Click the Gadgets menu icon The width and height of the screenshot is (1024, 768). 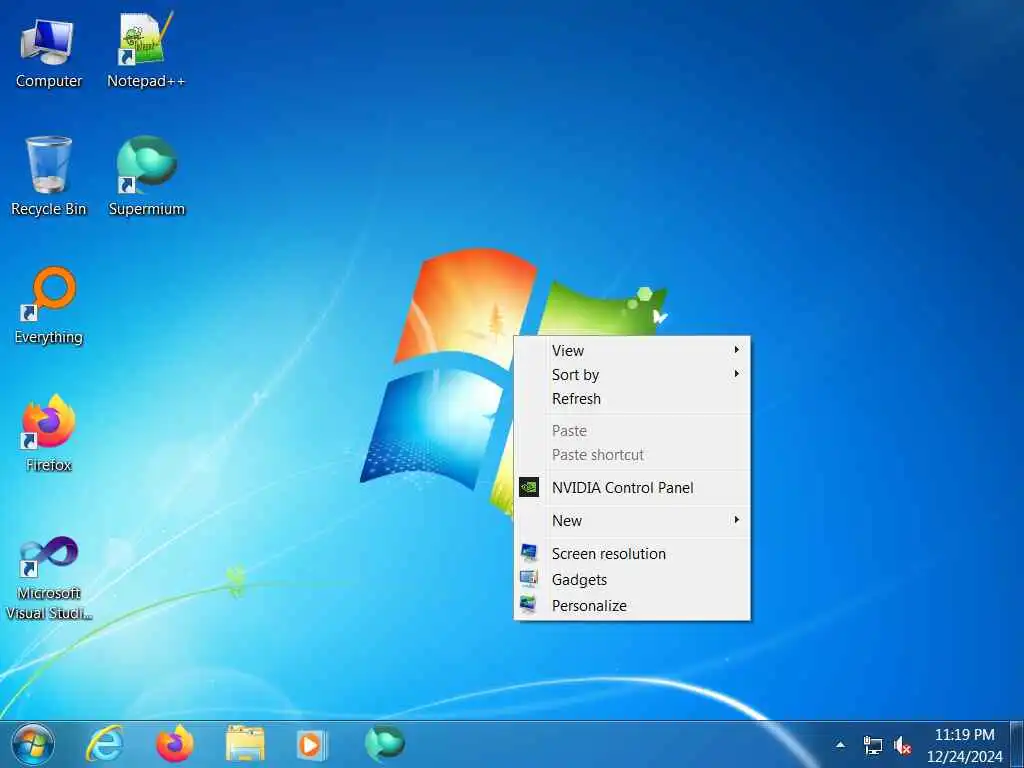click(x=529, y=579)
